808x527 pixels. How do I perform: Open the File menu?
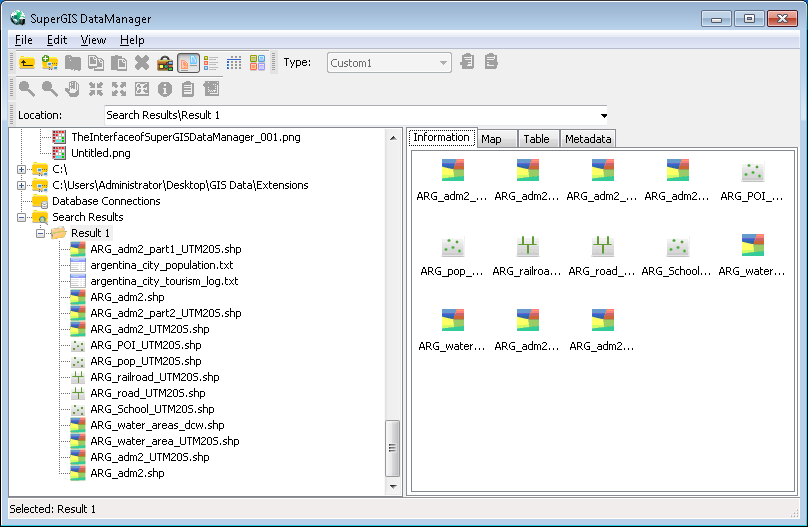point(23,40)
